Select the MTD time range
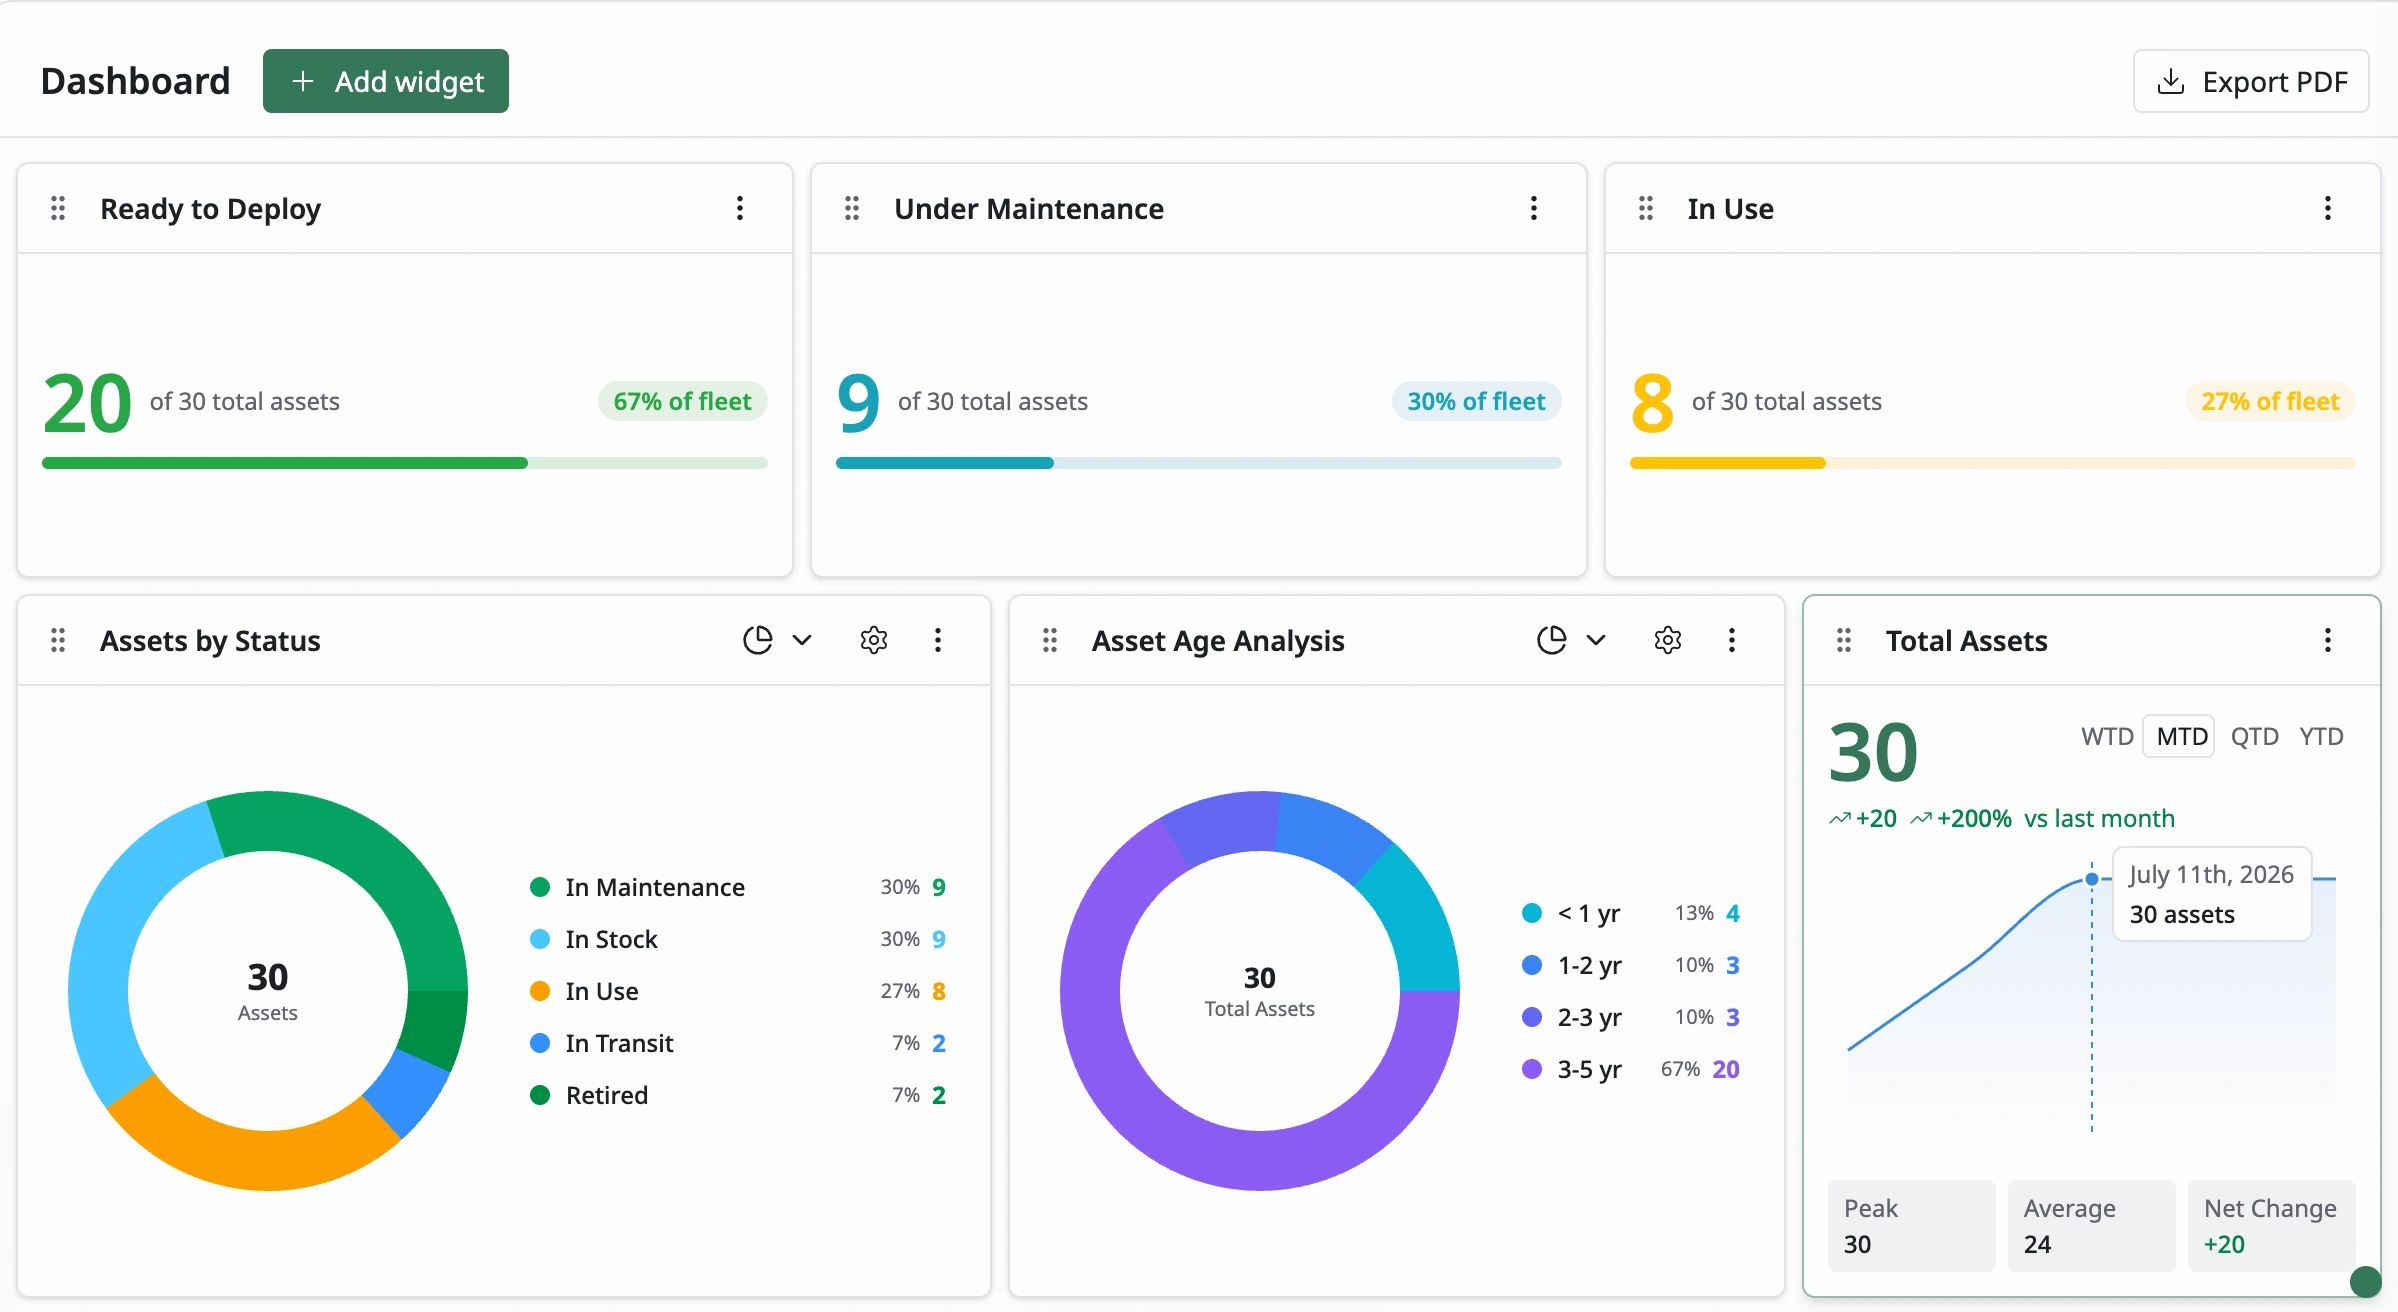The width and height of the screenshot is (2398, 1312). pyautogui.click(x=2181, y=737)
